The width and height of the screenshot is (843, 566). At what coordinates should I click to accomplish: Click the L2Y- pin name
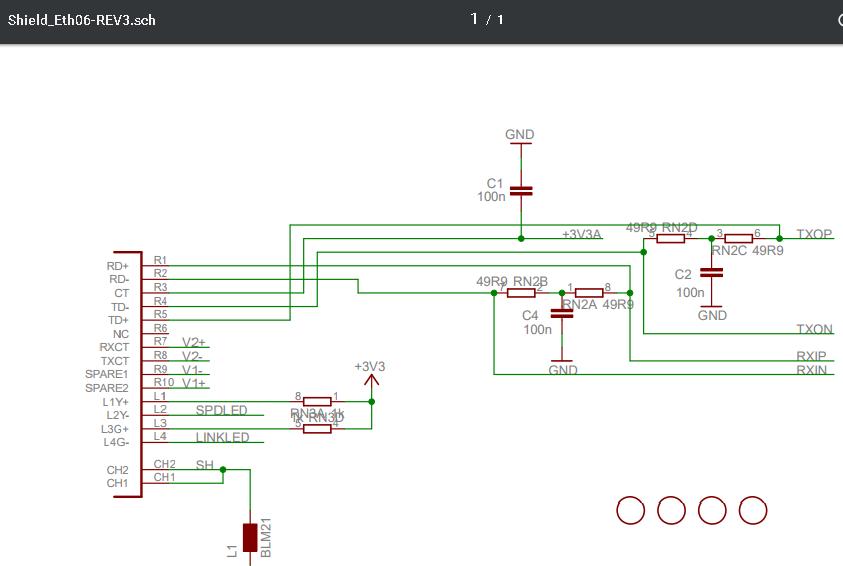(118, 415)
